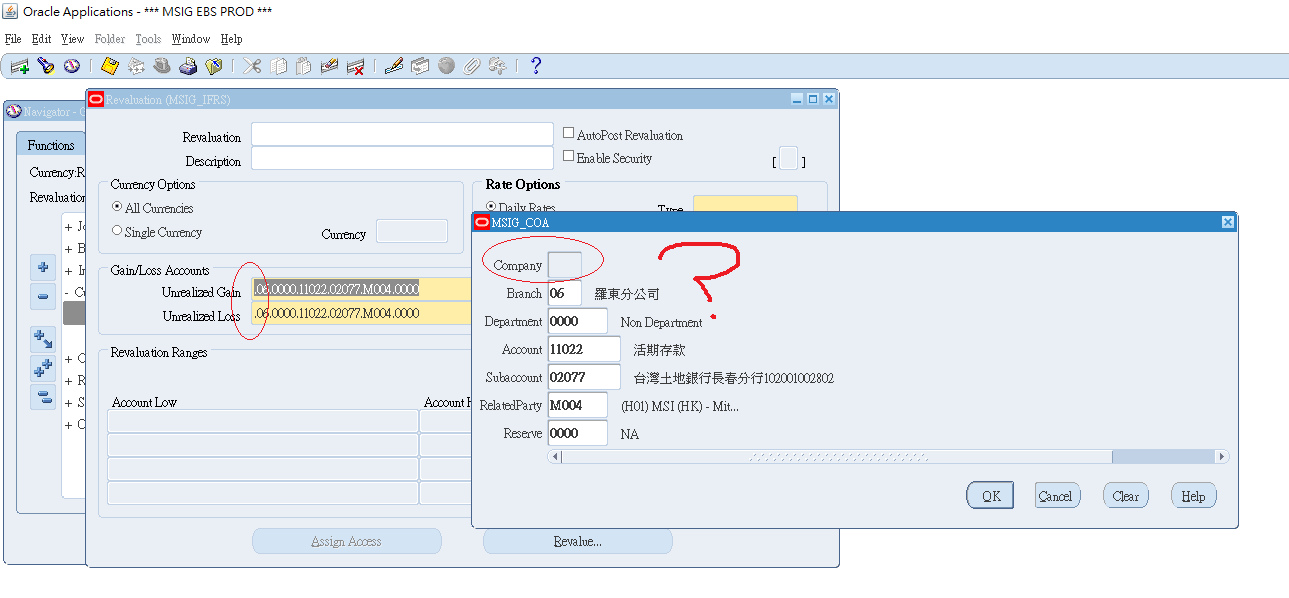The width and height of the screenshot is (1289, 598).
Task: Click the MSIG_COA horizontal scrollbar left arrow
Action: [556, 456]
